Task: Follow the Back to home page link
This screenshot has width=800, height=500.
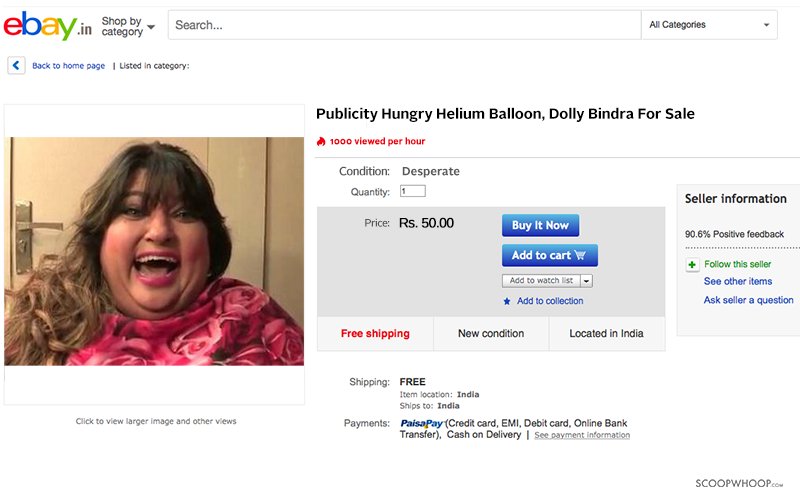Action: (68, 66)
